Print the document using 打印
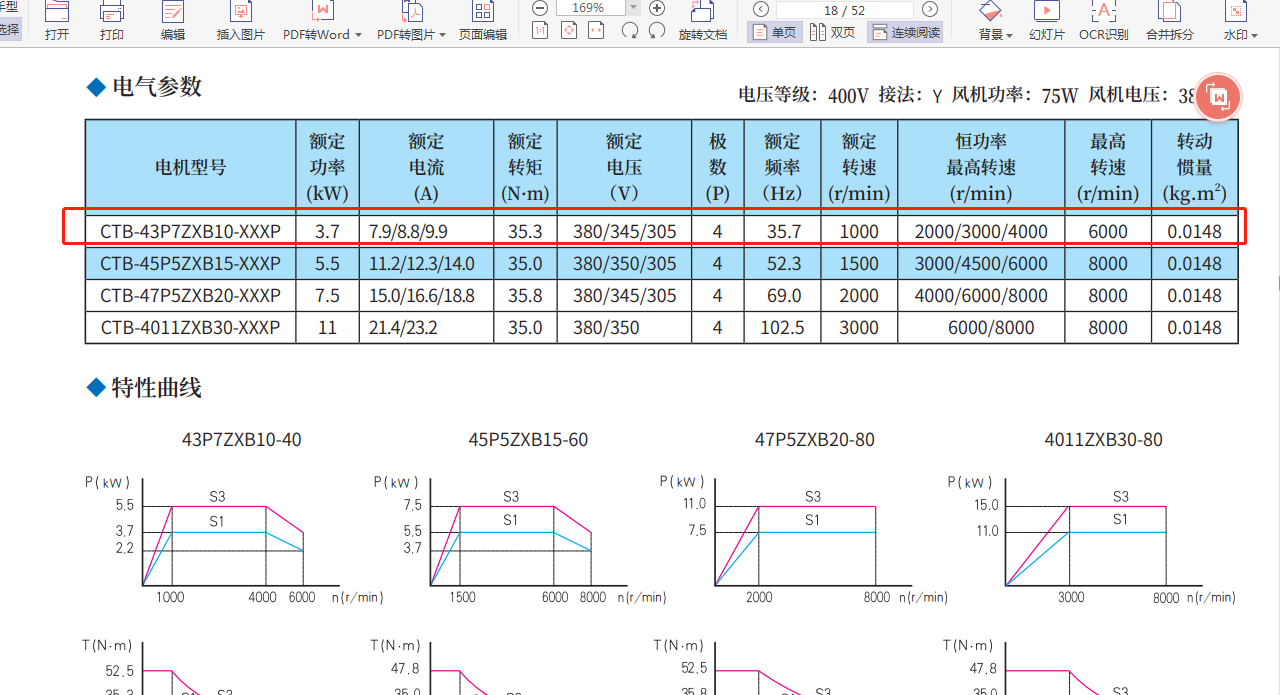The image size is (1280, 695). (112, 21)
